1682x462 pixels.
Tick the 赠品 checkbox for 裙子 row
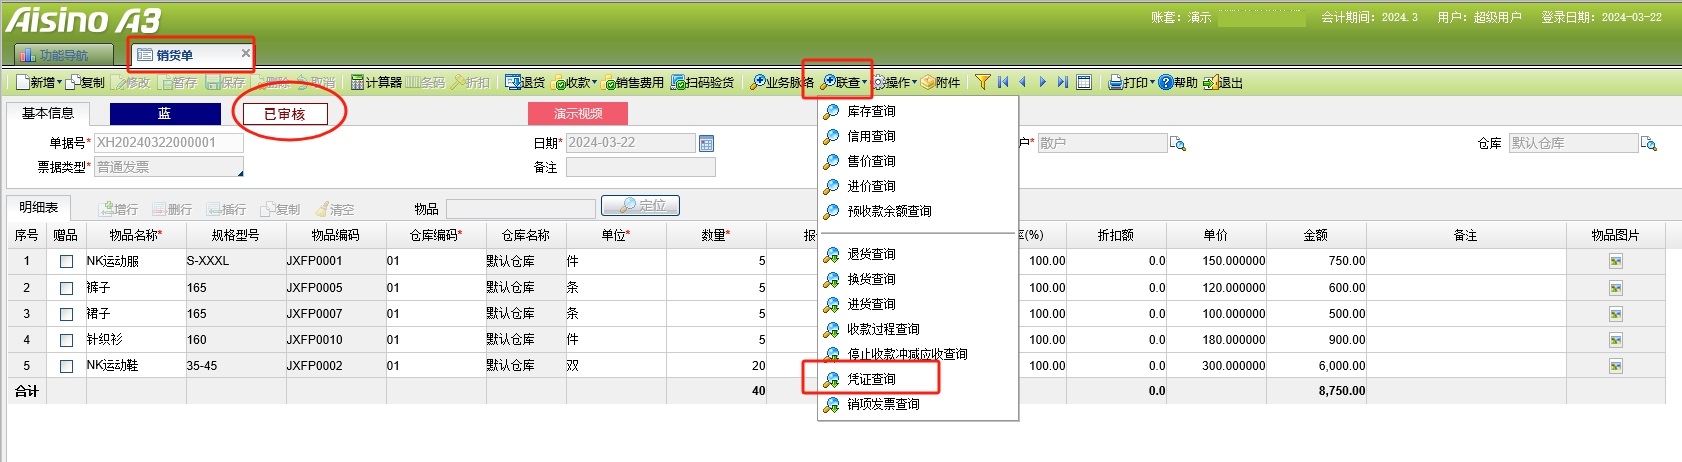[66, 314]
